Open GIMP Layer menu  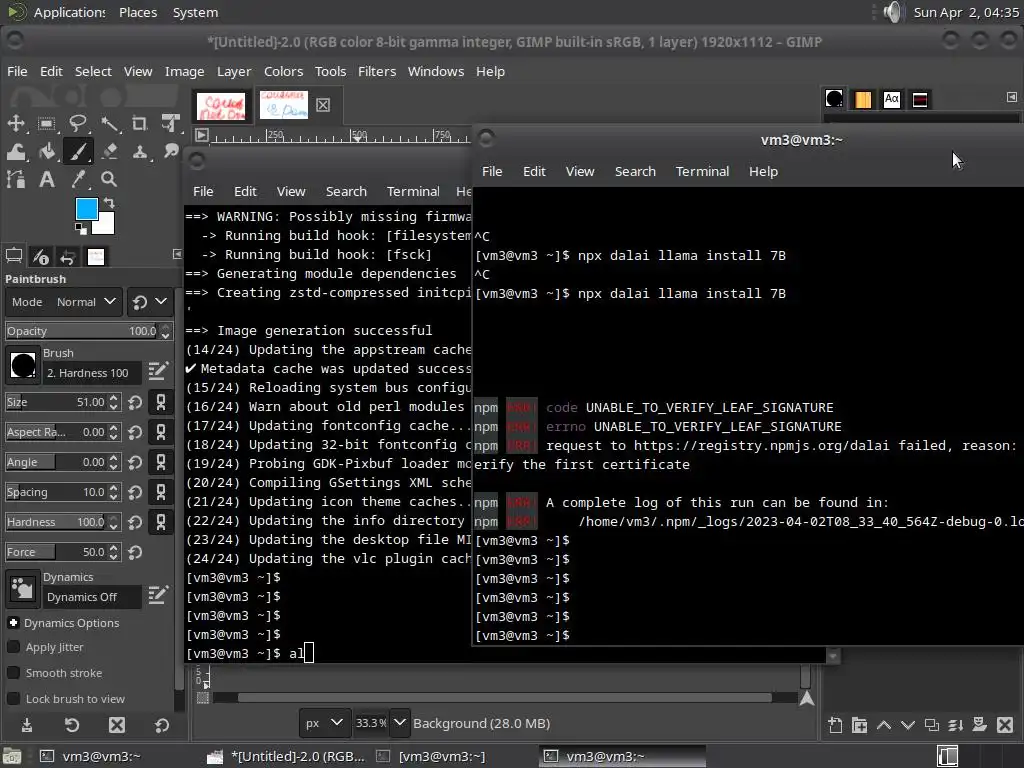coord(234,71)
